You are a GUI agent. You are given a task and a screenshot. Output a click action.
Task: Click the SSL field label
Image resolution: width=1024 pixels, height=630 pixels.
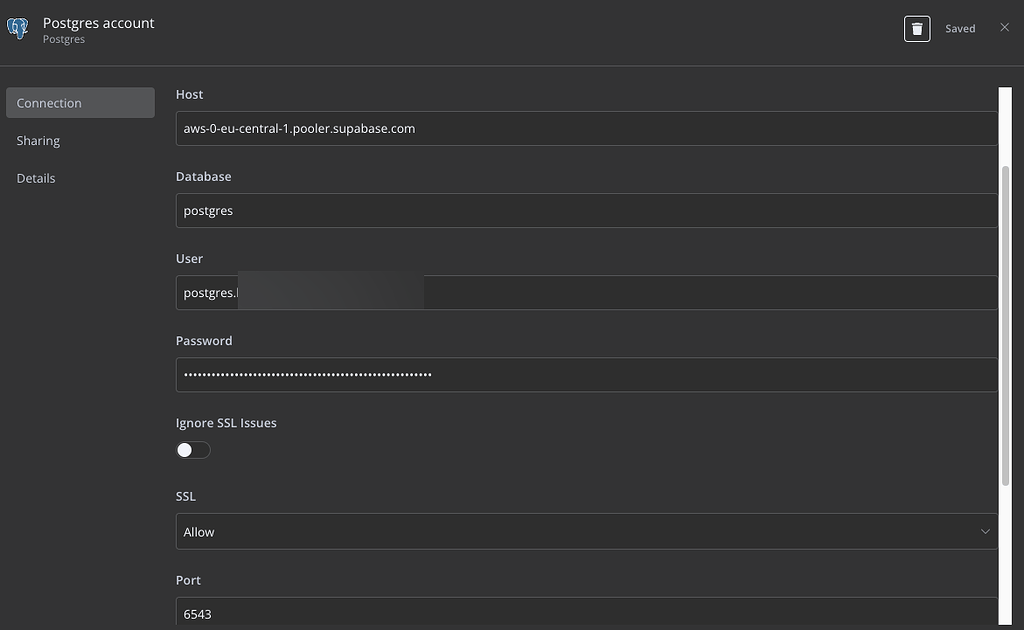point(186,496)
